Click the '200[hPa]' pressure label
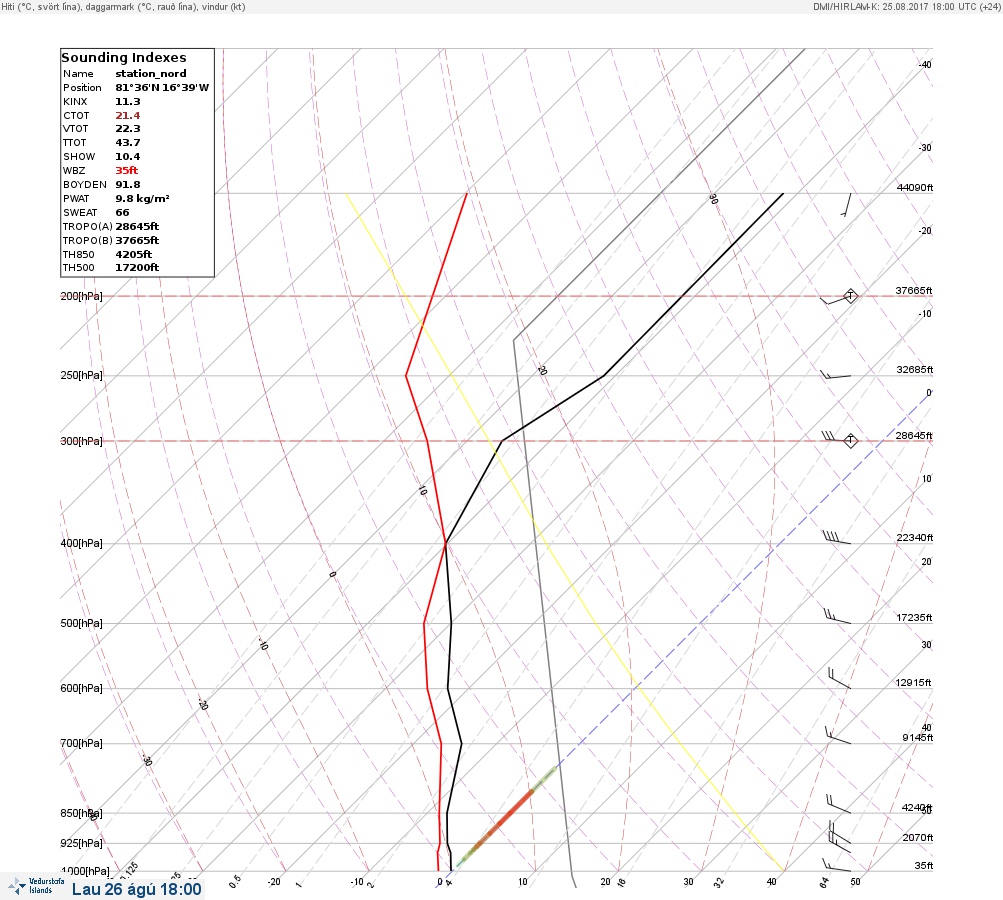 [x=81, y=296]
